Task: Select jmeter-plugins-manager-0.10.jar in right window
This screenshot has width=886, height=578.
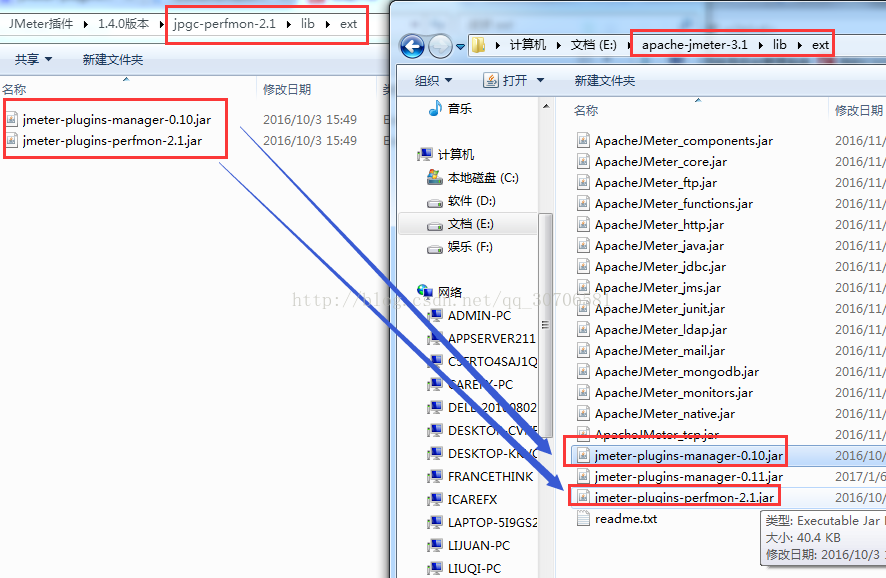Action: tap(689, 456)
